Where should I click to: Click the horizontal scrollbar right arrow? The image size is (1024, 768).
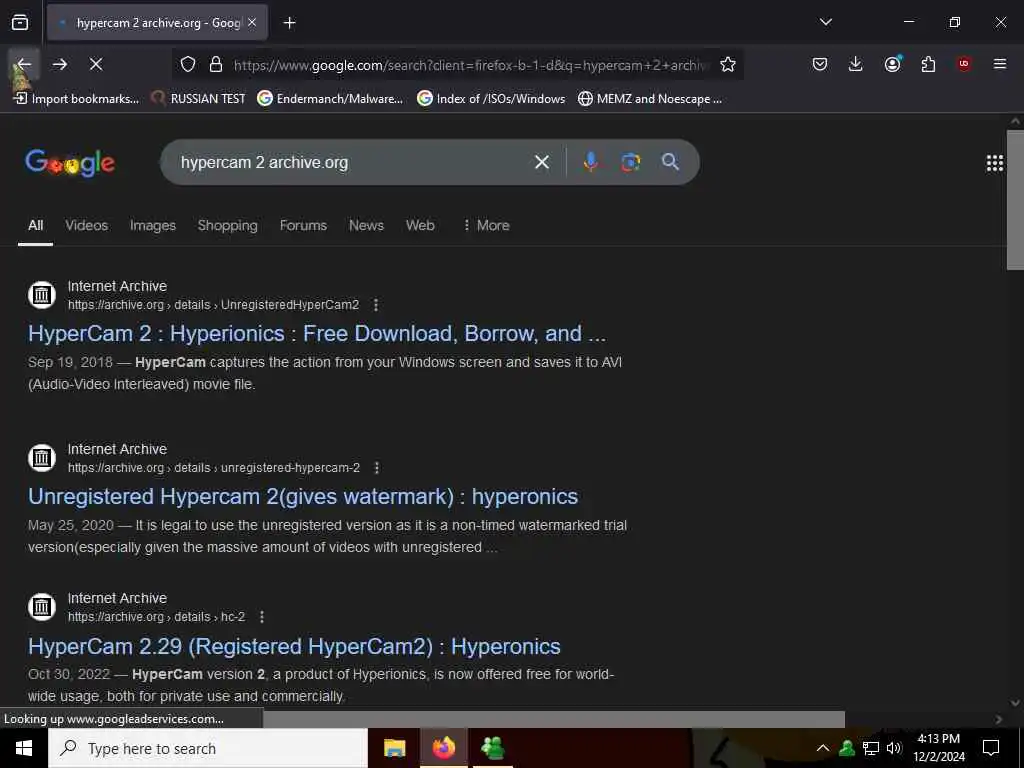click(x=999, y=719)
